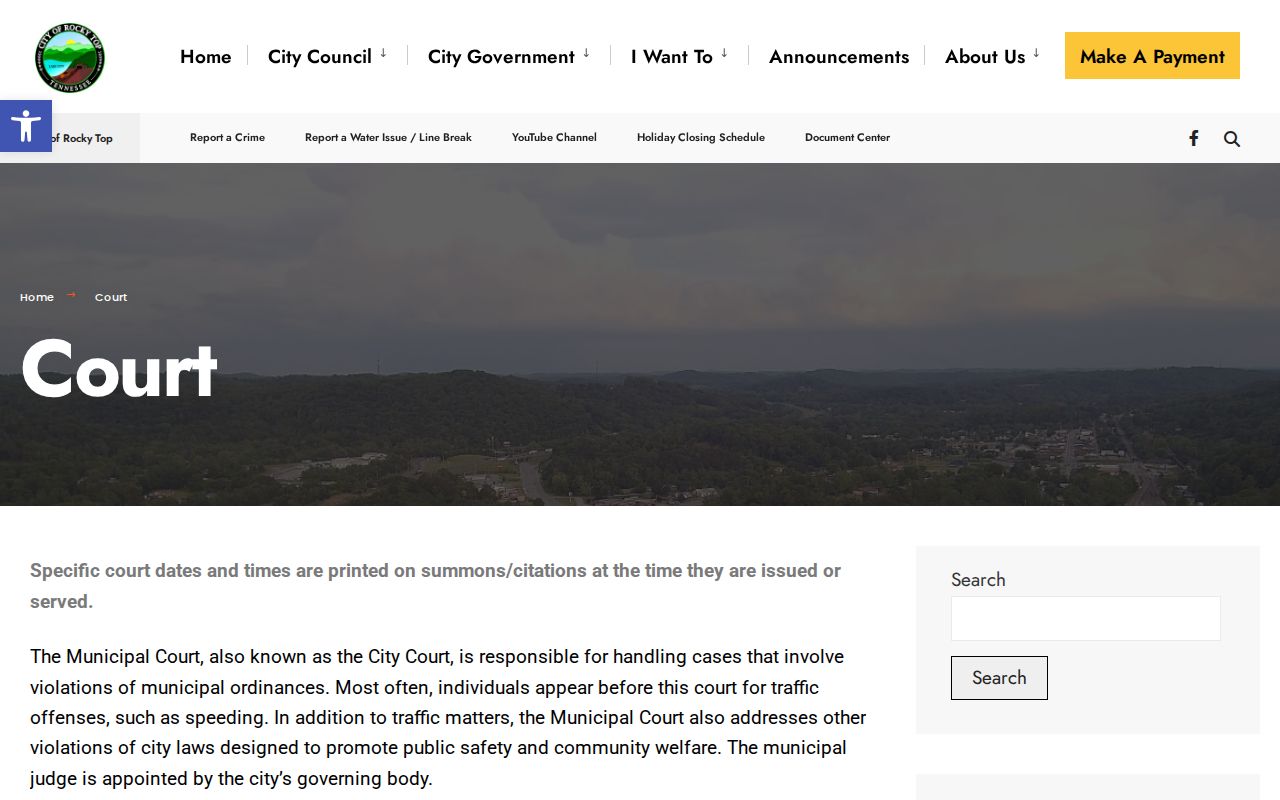Click the magnifier search icon in toolbar
This screenshot has height=800, width=1280.
[x=1232, y=139]
